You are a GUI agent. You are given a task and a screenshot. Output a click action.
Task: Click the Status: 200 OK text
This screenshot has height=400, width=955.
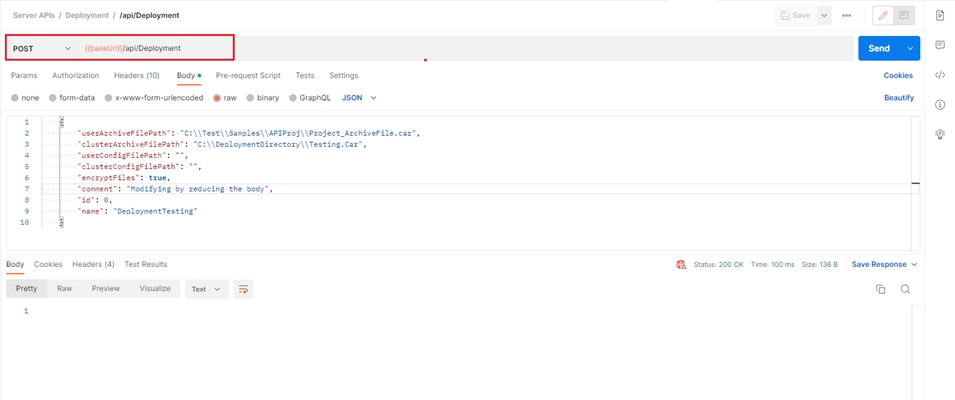(719, 264)
